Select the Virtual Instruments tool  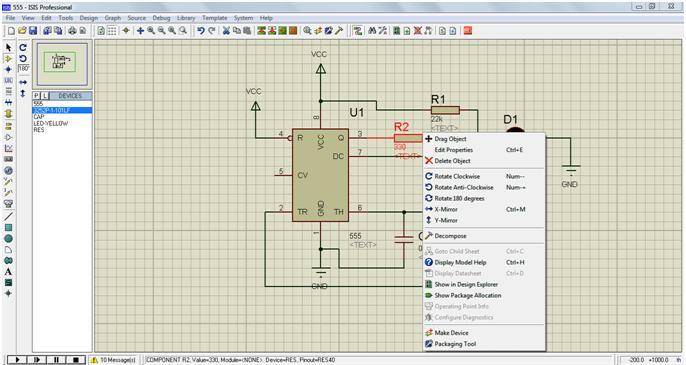pyautogui.click(x=8, y=203)
